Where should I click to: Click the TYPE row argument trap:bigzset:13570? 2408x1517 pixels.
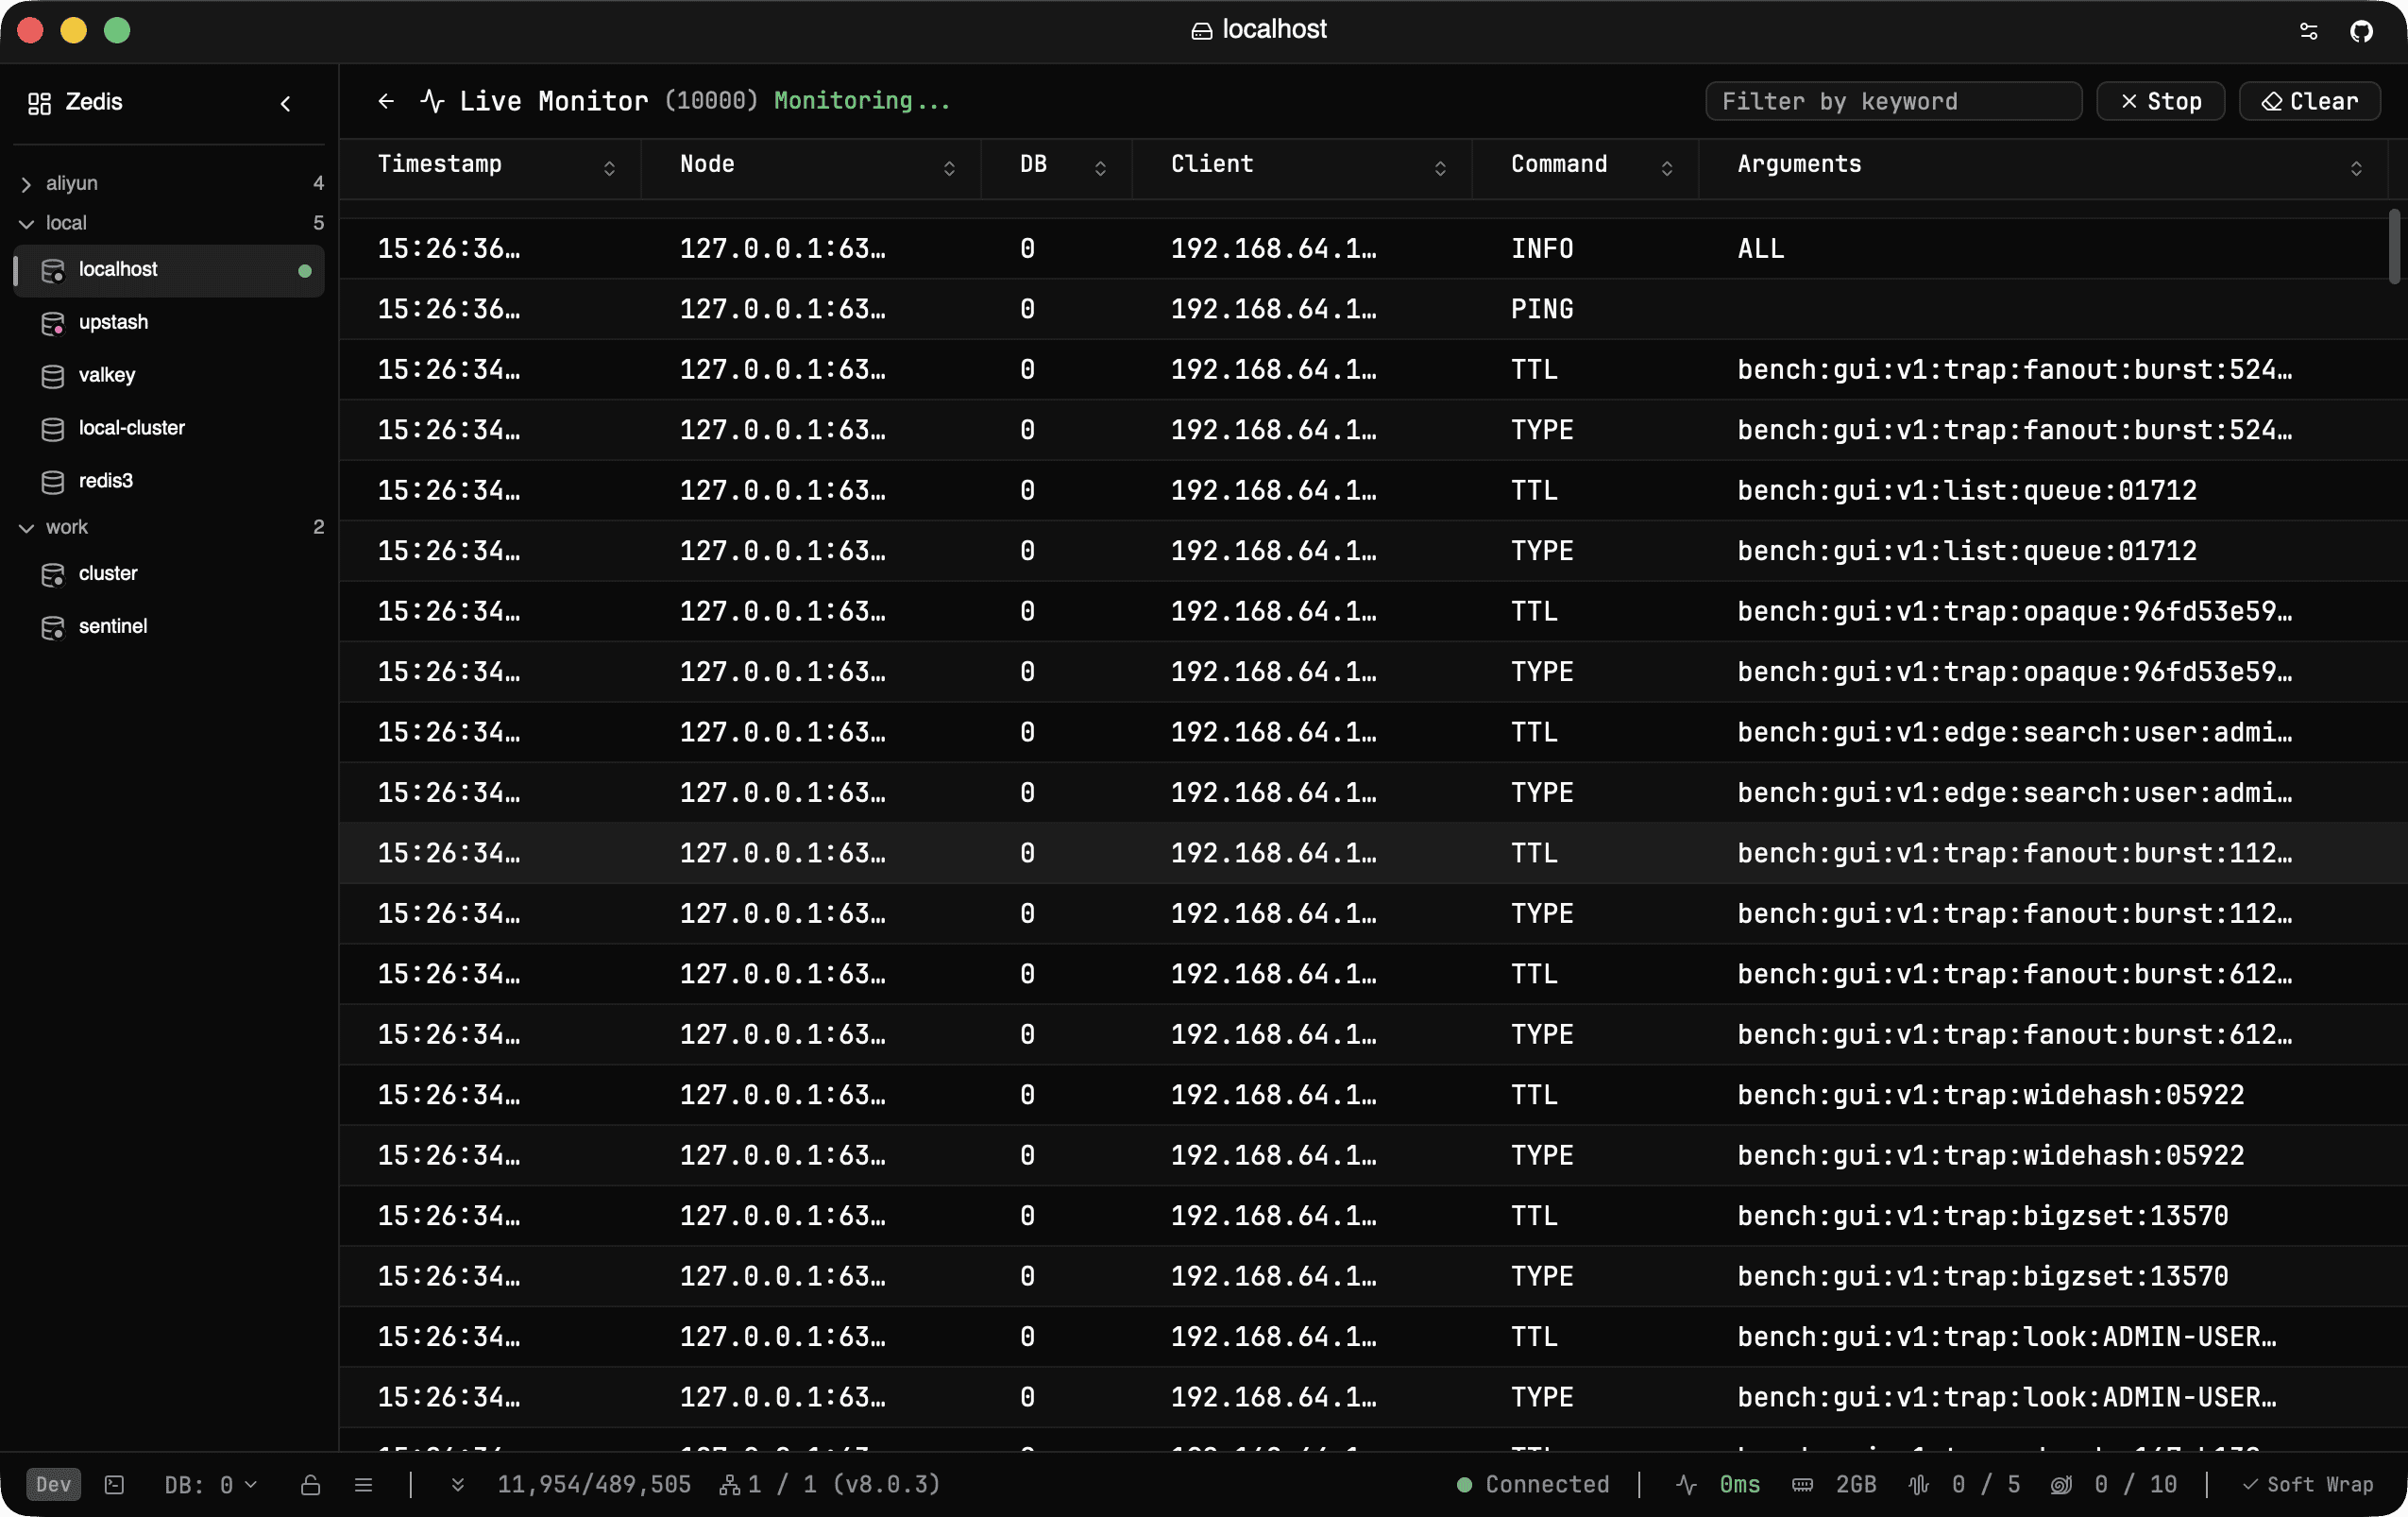[x=1983, y=1277]
